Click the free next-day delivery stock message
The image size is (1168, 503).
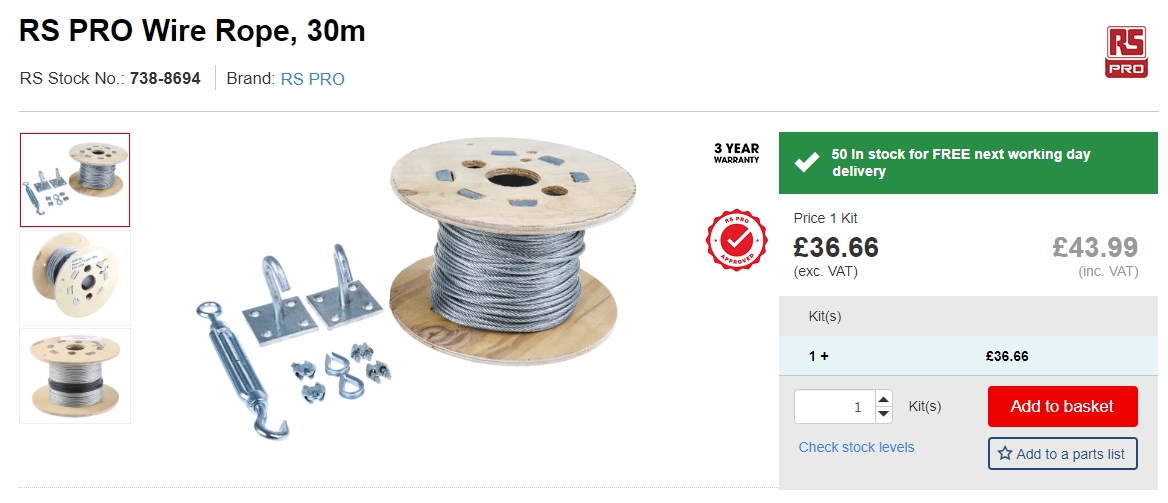(x=960, y=163)
